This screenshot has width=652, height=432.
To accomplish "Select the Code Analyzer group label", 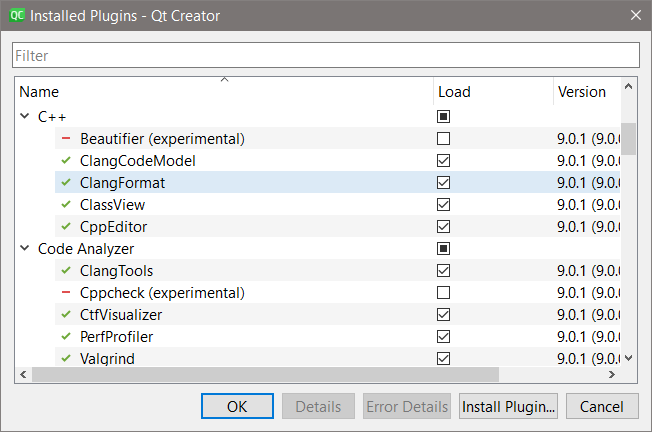I will tap(86, 249).
